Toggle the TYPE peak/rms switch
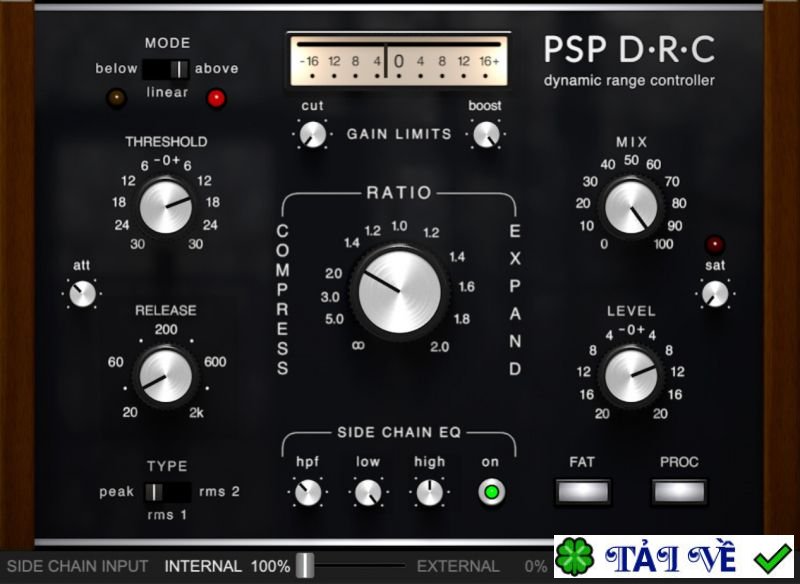This screenshot has height=584, width=800. 168,492
